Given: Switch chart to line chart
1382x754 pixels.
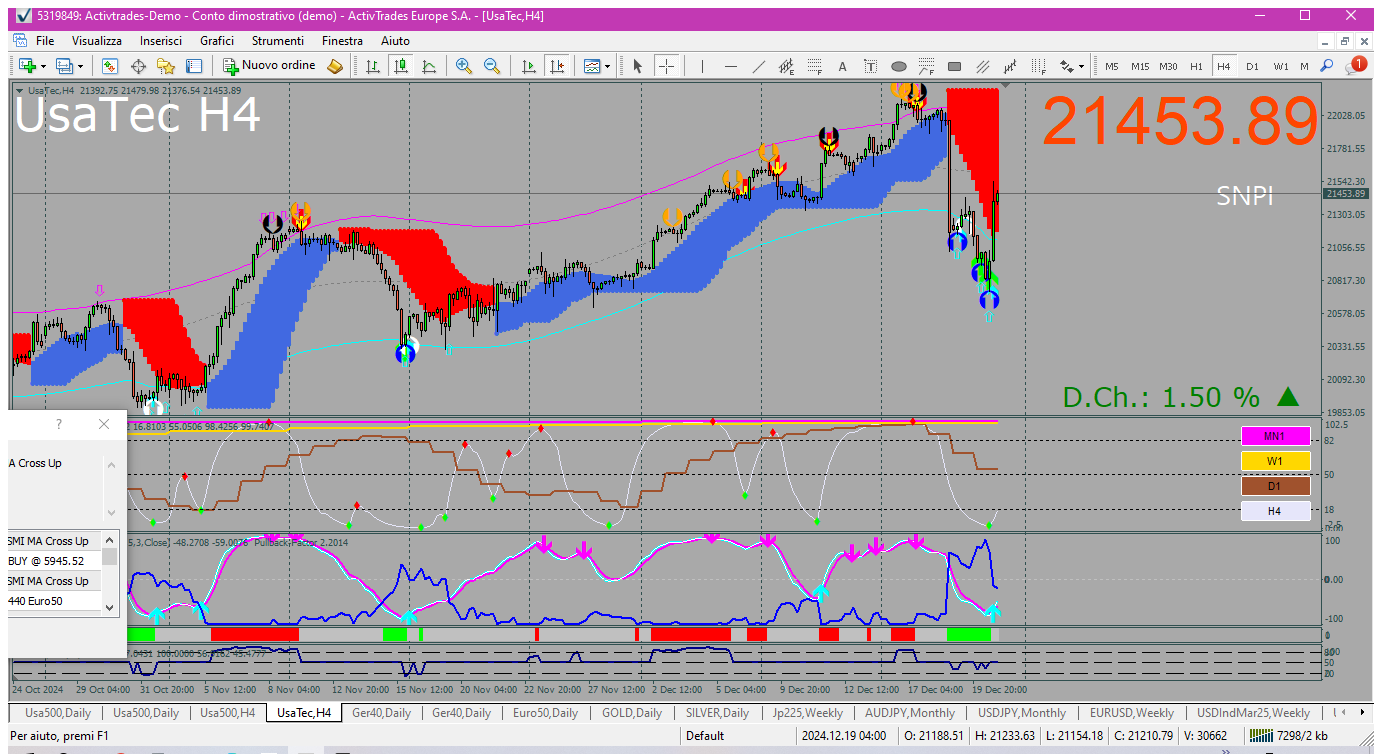Looking at the screenshot, I should click(429, 66).
